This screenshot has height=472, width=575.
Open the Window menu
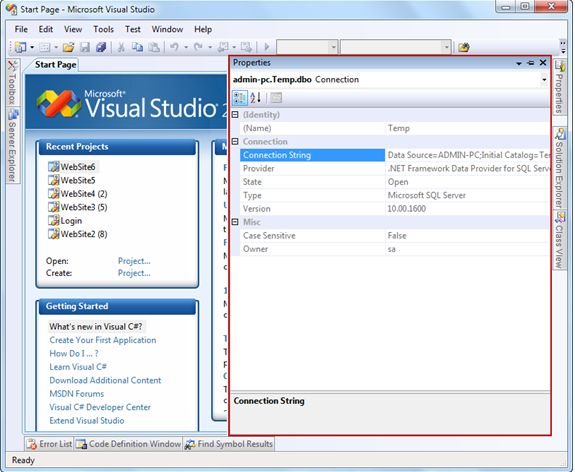[167, 29]
